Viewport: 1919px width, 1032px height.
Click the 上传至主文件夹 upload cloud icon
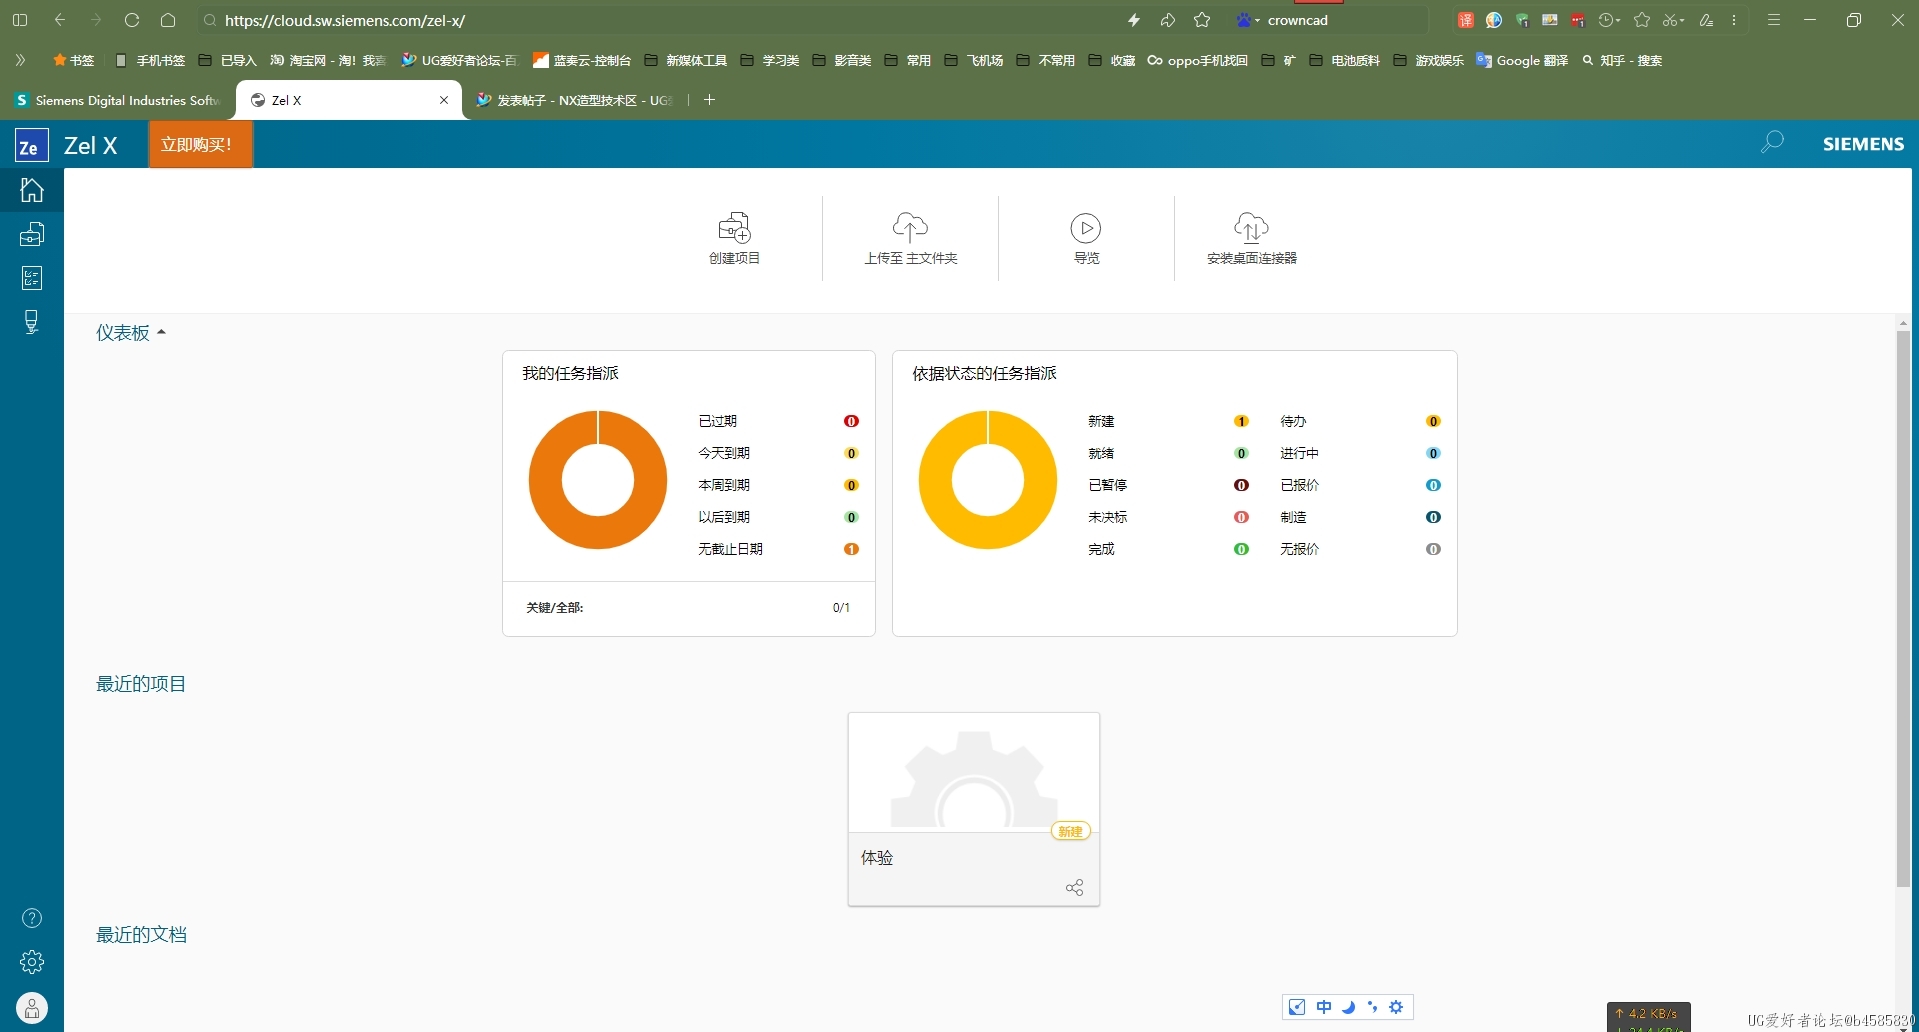click(910, 228)
